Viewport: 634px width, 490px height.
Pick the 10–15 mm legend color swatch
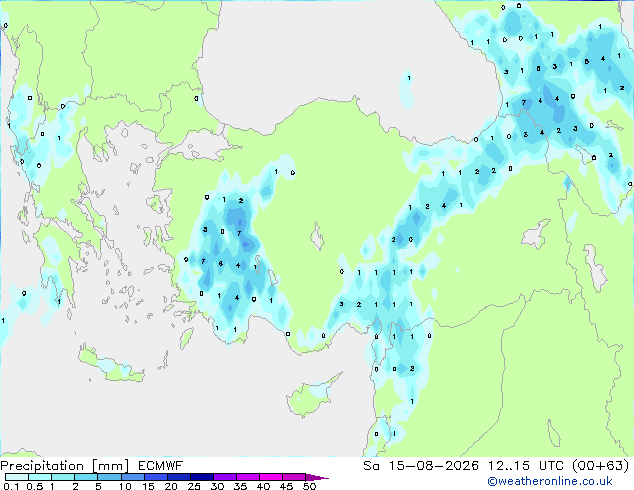point(132,477)
